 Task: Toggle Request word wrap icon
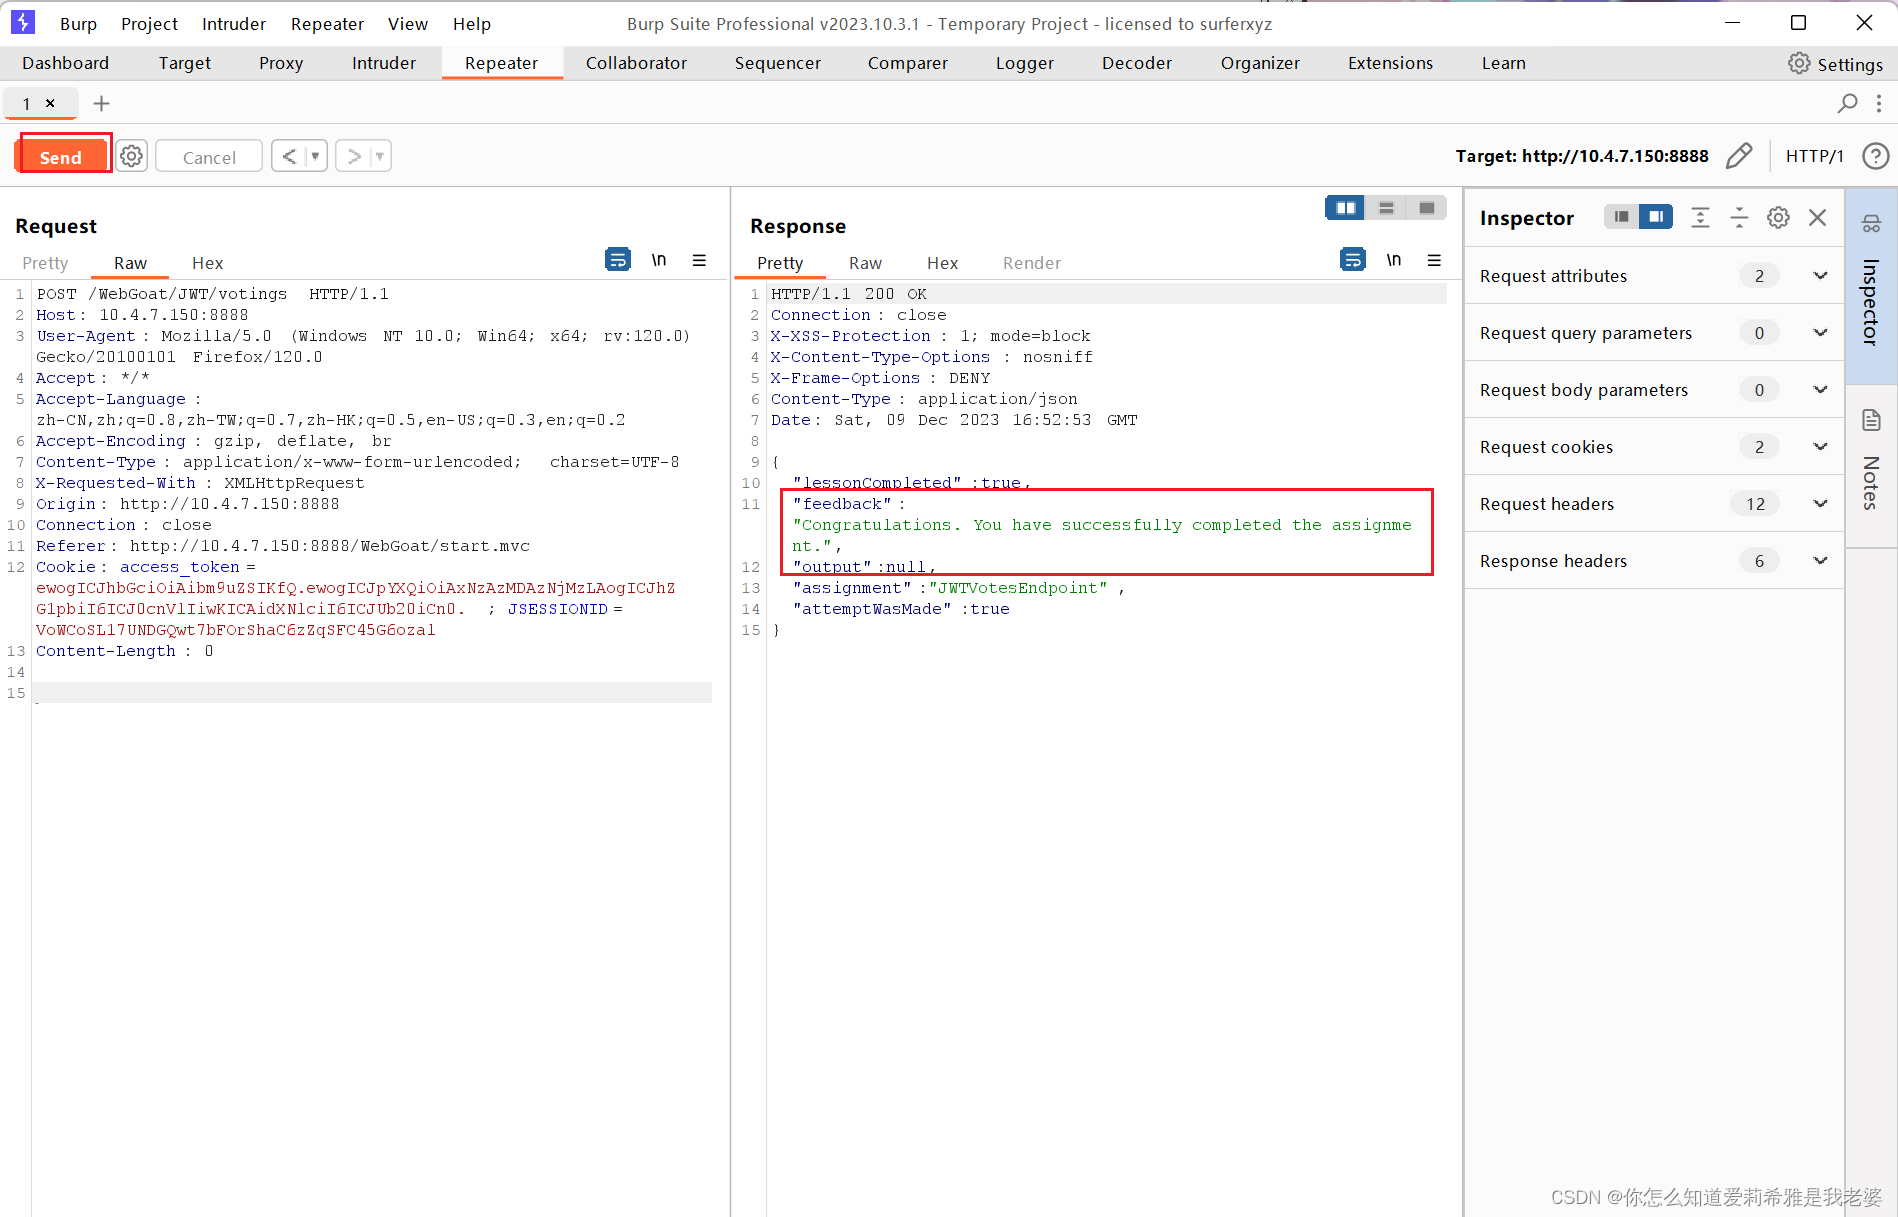pos(618,260)
